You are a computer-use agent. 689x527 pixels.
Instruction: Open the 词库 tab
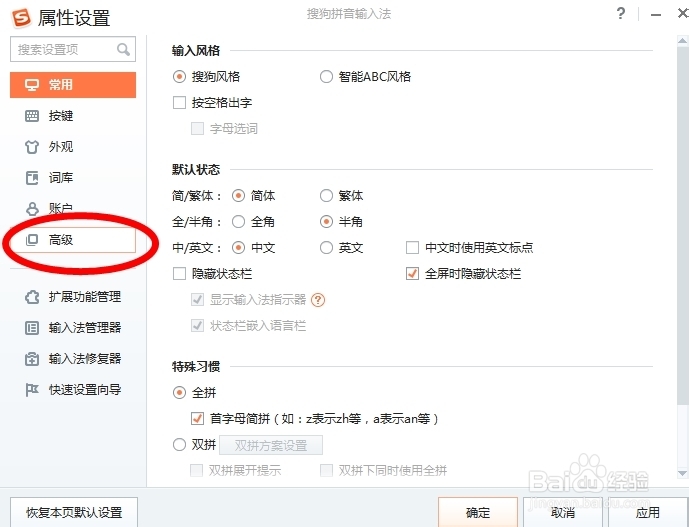[73, 178]
